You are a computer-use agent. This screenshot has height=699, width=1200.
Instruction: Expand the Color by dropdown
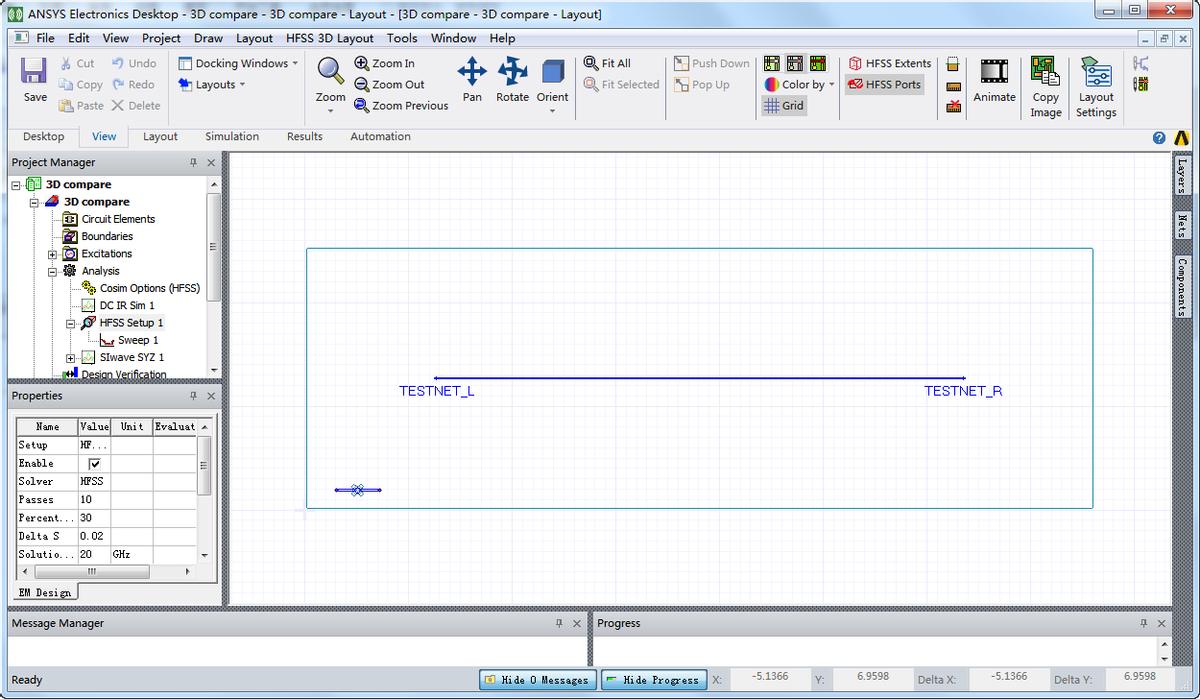click(x=800, y=85)
